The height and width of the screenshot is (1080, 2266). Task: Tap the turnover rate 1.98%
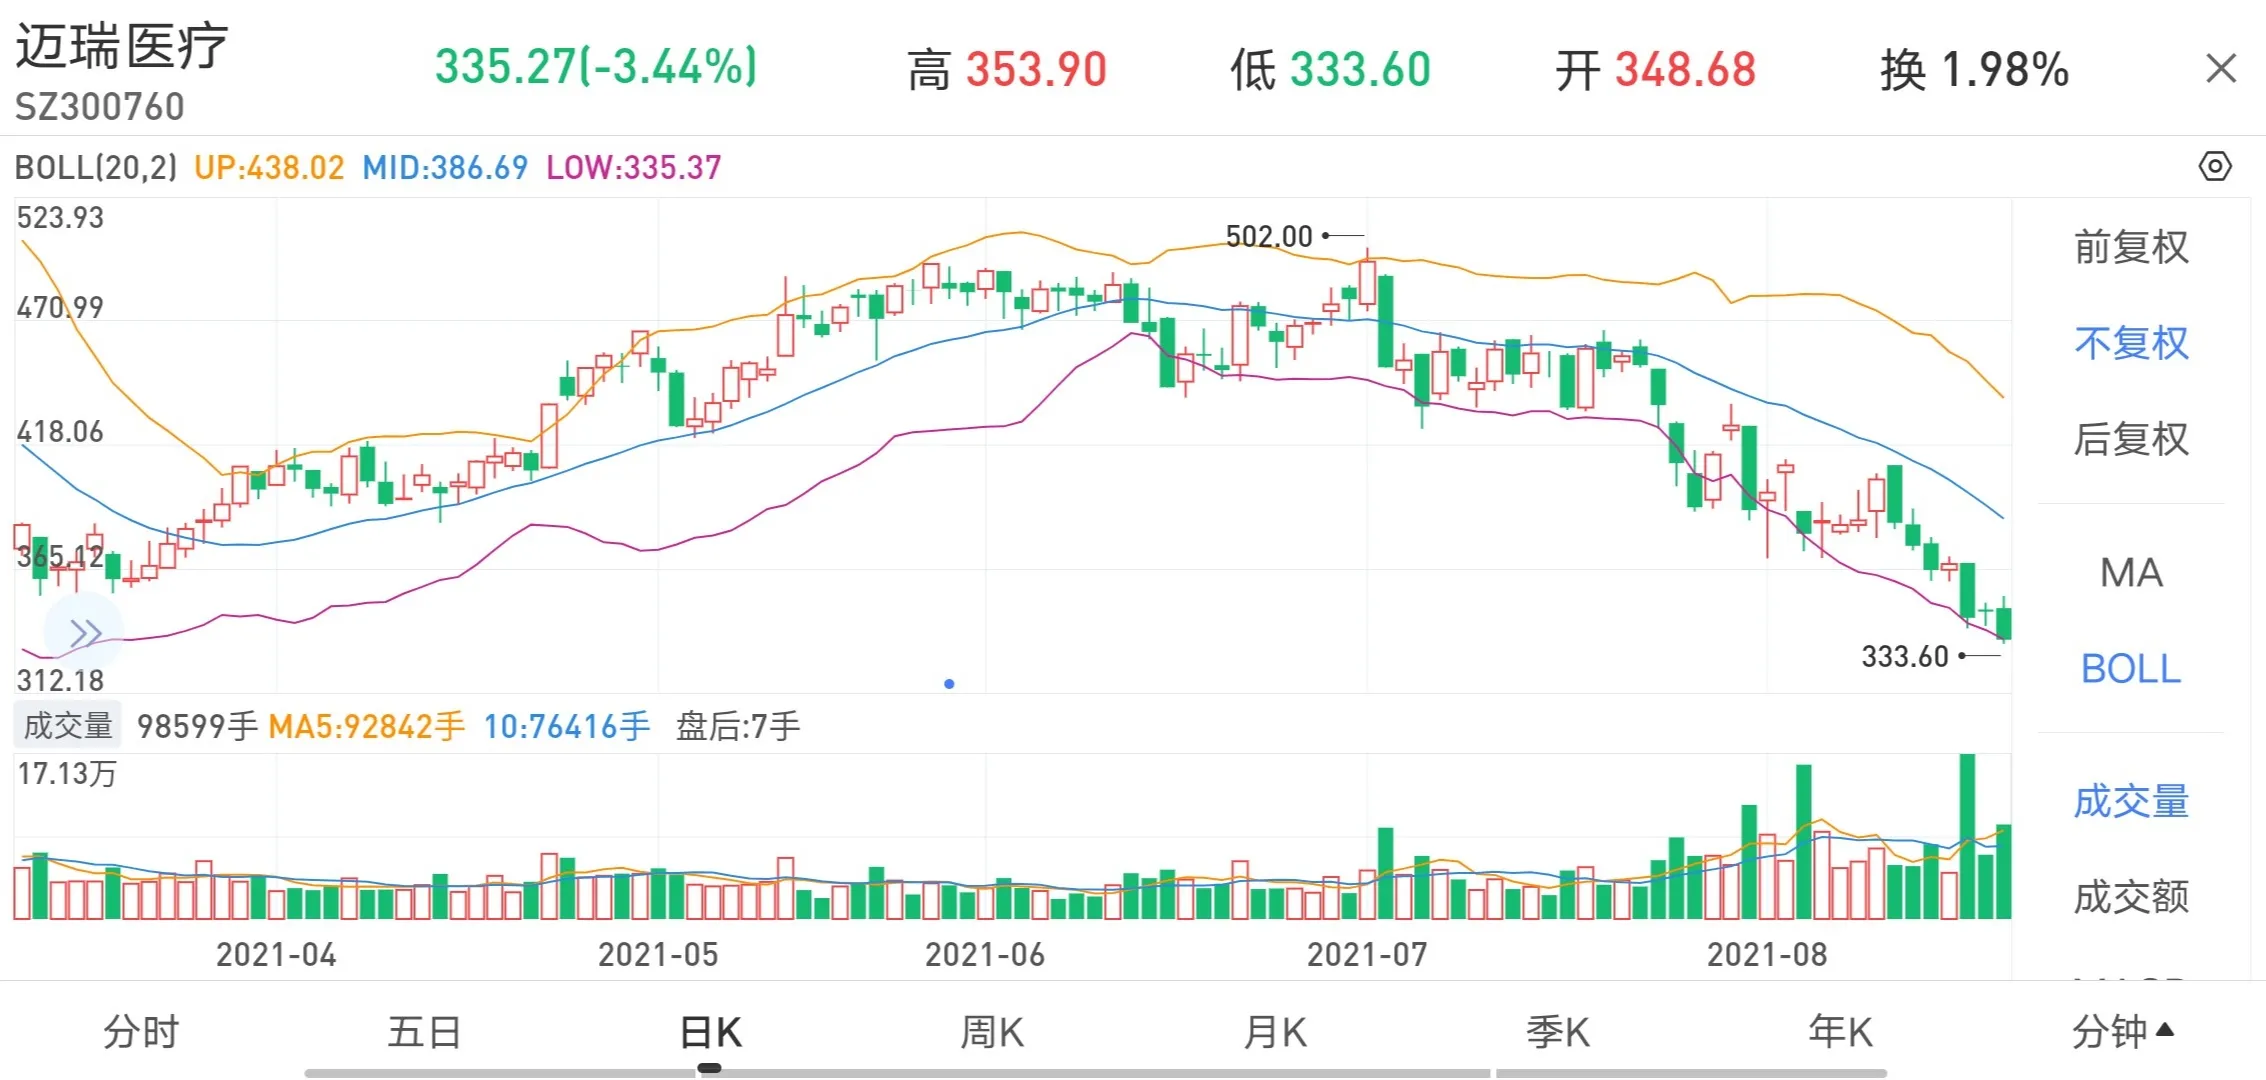2005,70
